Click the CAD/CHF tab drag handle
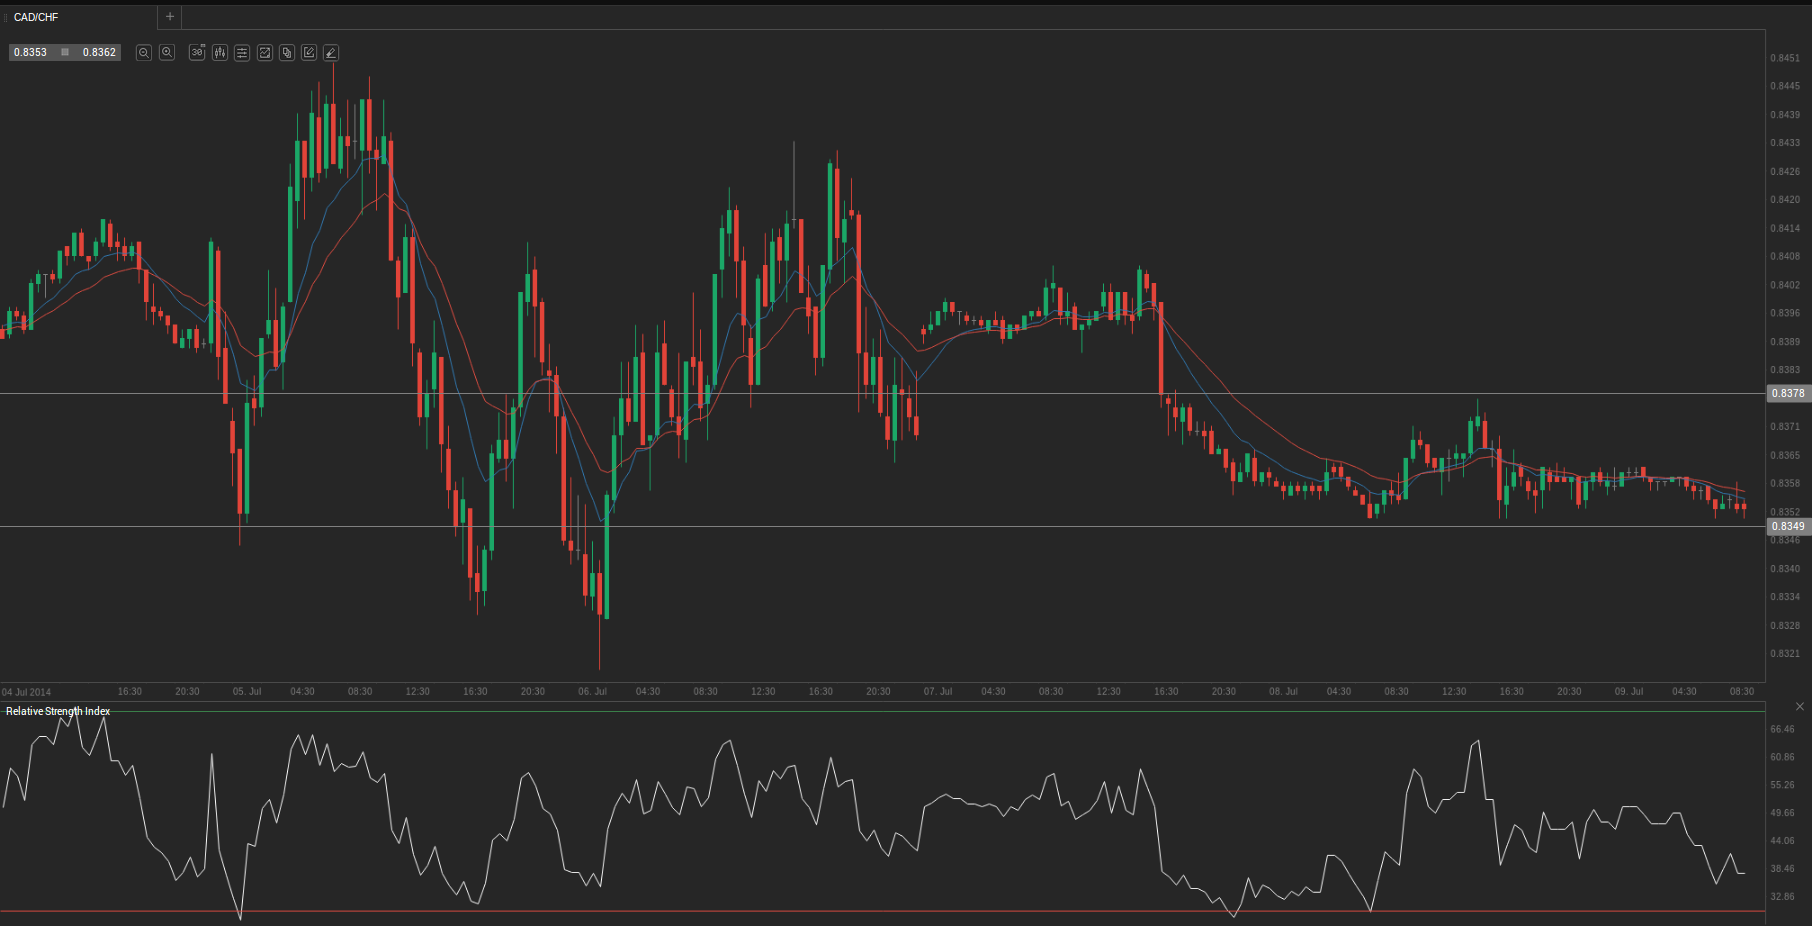 point(5,17)
